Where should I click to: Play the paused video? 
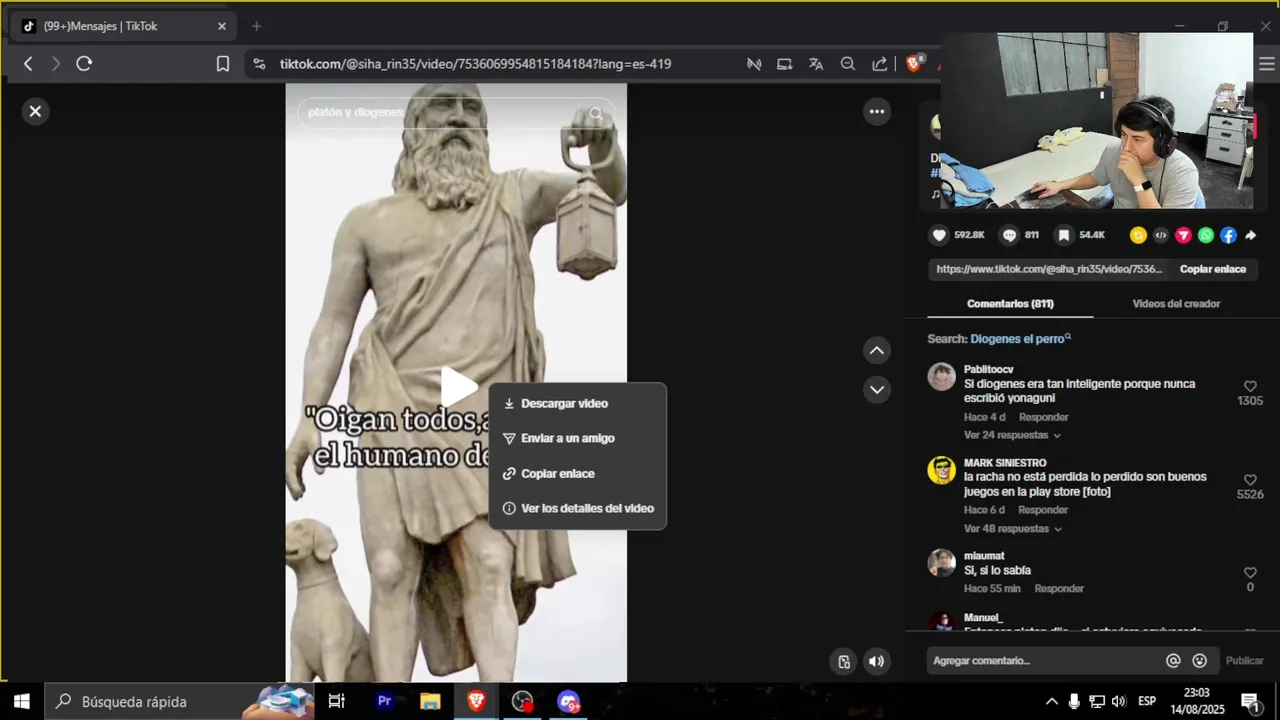(458, 386)
